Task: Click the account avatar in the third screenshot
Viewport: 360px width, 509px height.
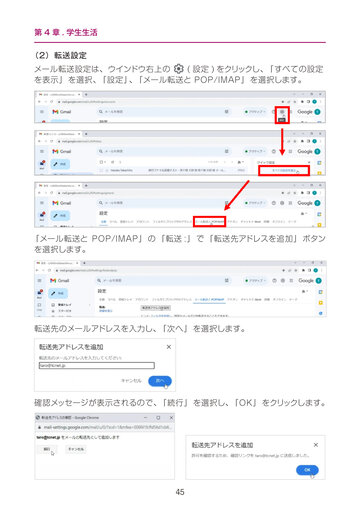Action: point(317,203)
